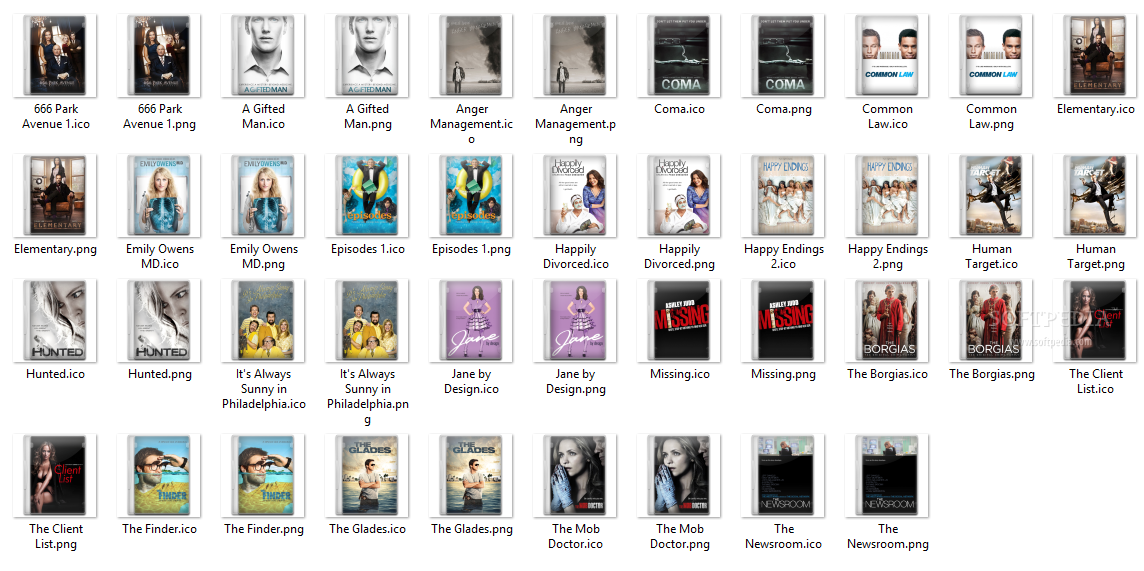The width and height of the screenshot is (1144, 571).
Task: Click the "Missing.ico" file name label
Action: (x=680, y=375)
